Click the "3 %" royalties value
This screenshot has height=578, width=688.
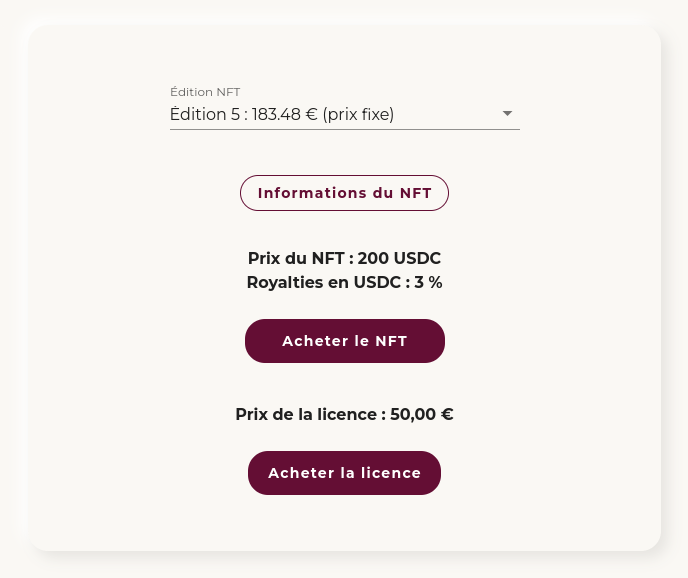click(x=428, y=282)
